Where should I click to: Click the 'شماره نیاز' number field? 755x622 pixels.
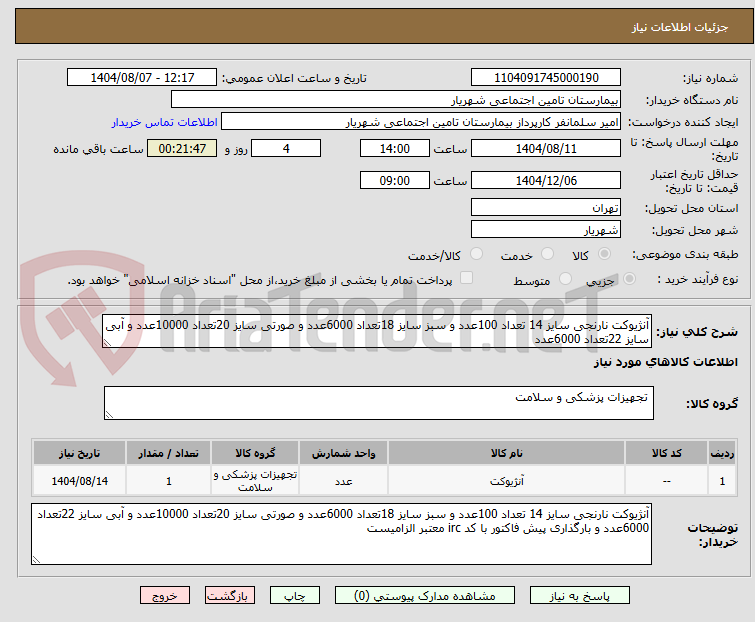(x=546, y=77)
